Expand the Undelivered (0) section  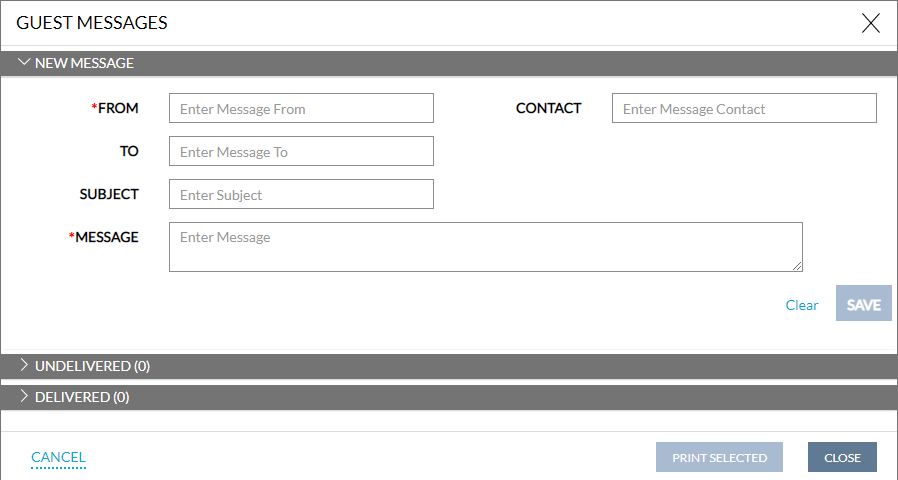coord(92,366)
